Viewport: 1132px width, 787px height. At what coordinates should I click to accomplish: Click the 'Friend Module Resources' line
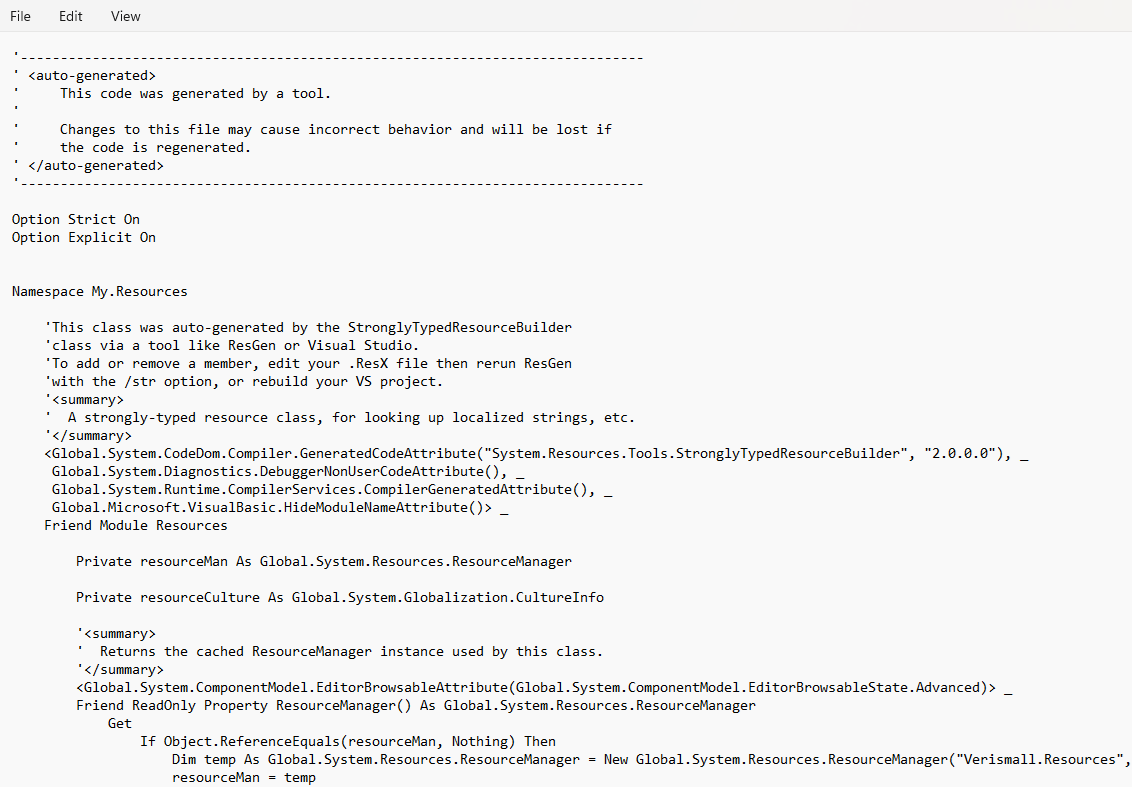(x=136, y=526)
